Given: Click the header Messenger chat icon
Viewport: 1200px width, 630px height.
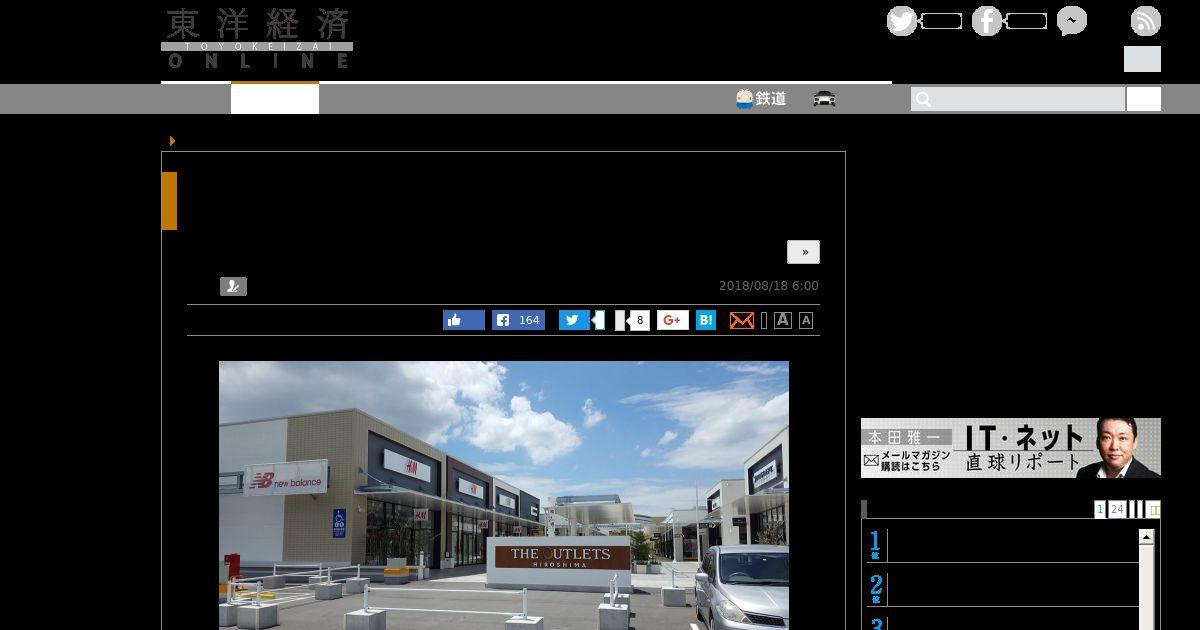Looking at the screenshot, I should point(1072,21).
